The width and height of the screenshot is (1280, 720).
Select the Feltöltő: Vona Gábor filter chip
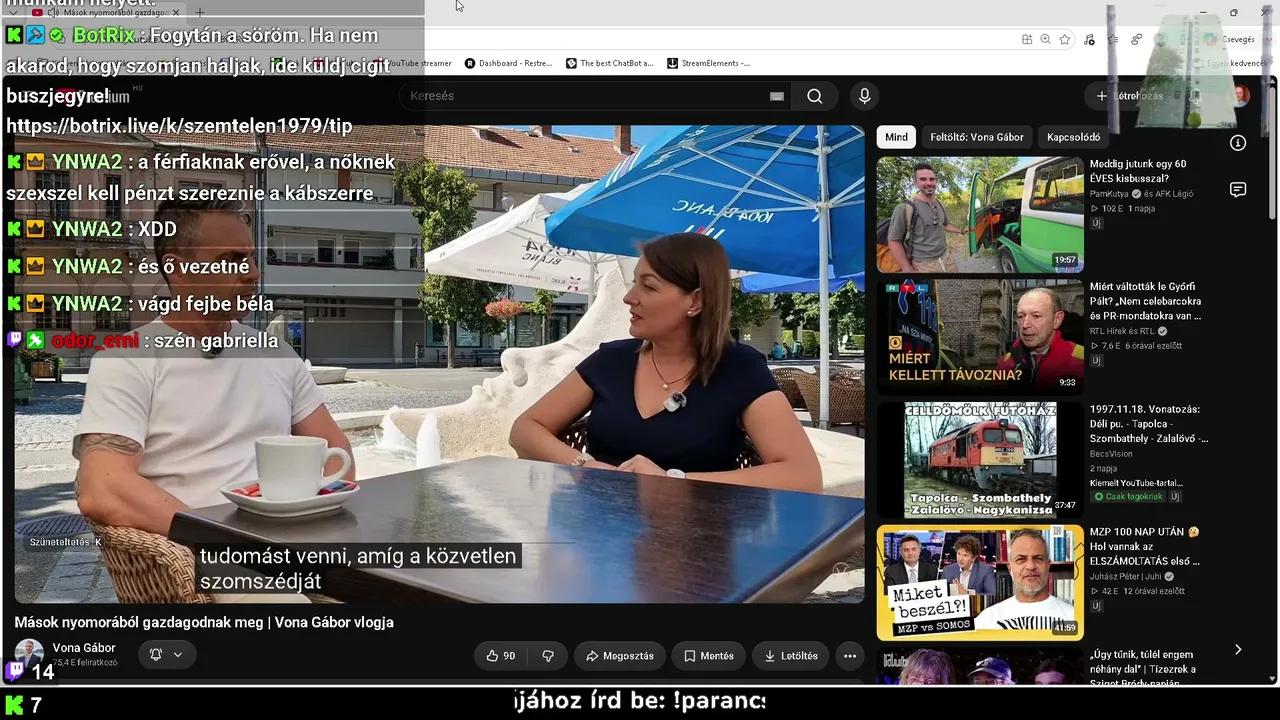977,137
